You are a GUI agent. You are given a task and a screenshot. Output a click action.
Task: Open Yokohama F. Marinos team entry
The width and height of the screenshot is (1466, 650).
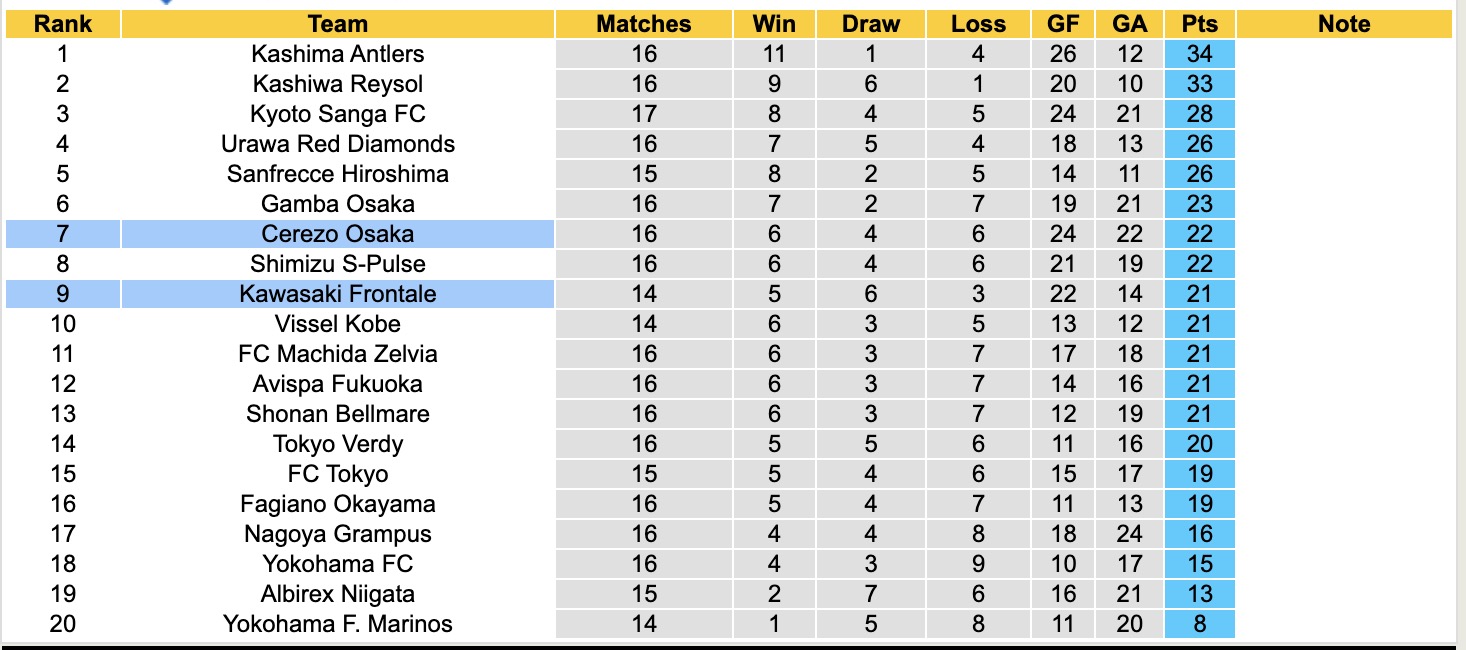pos(338,624)
